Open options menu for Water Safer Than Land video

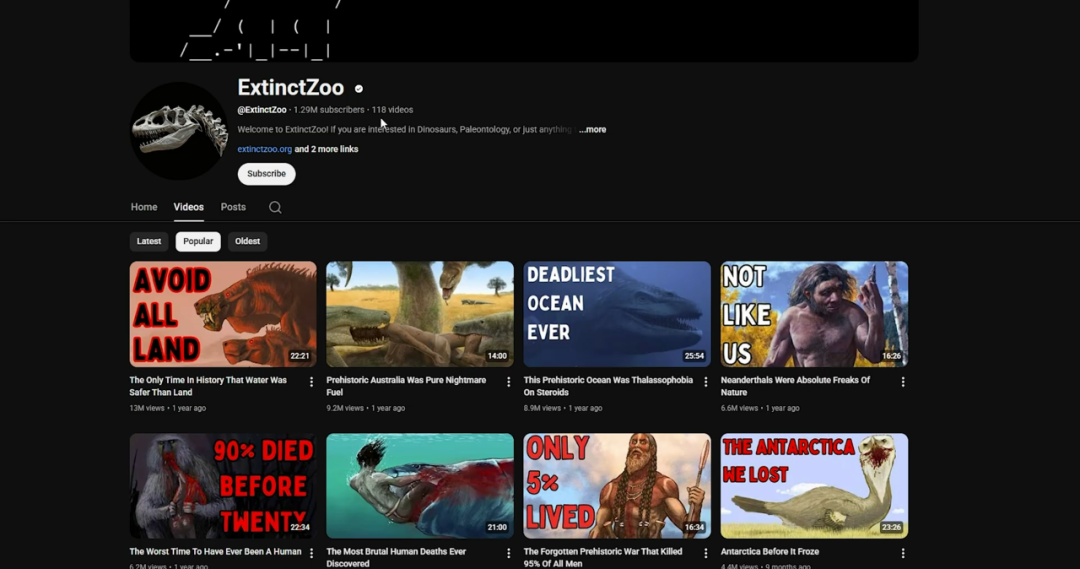pos(311,382)
